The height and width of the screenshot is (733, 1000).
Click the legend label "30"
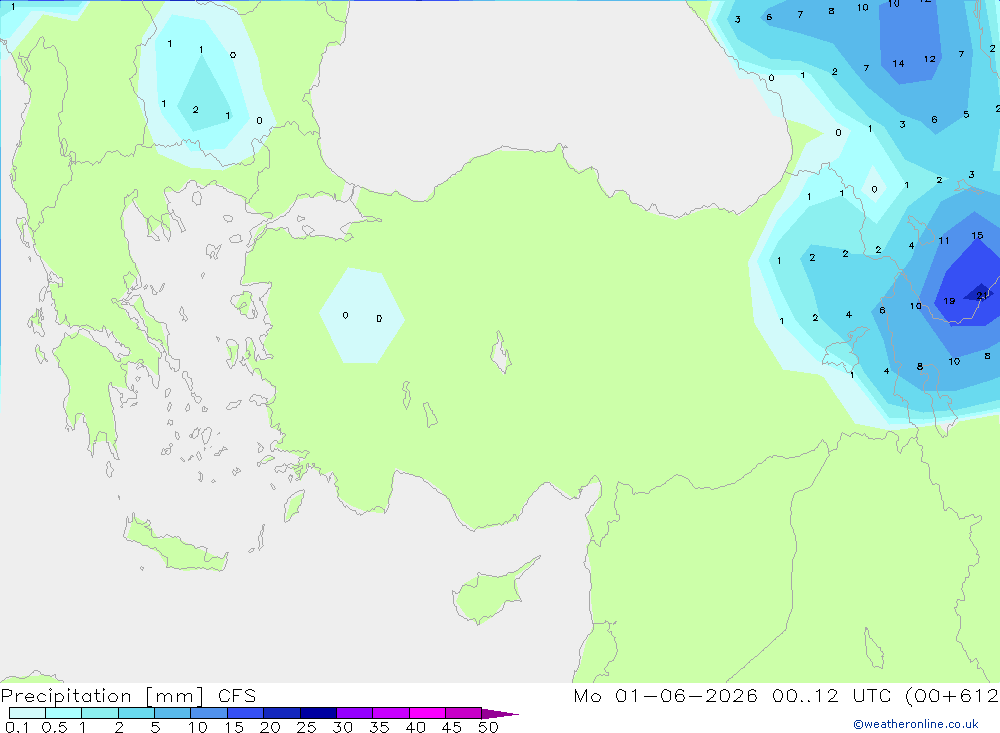click(342, 727)
